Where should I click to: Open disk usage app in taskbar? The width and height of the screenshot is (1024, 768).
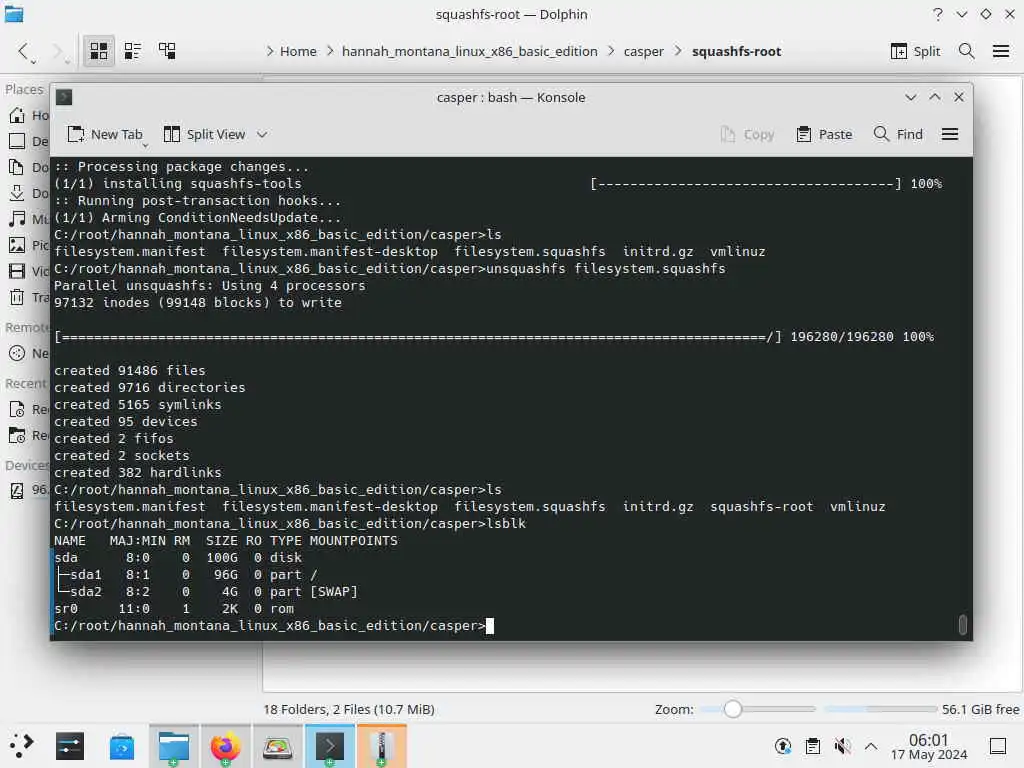click(278, 746)
